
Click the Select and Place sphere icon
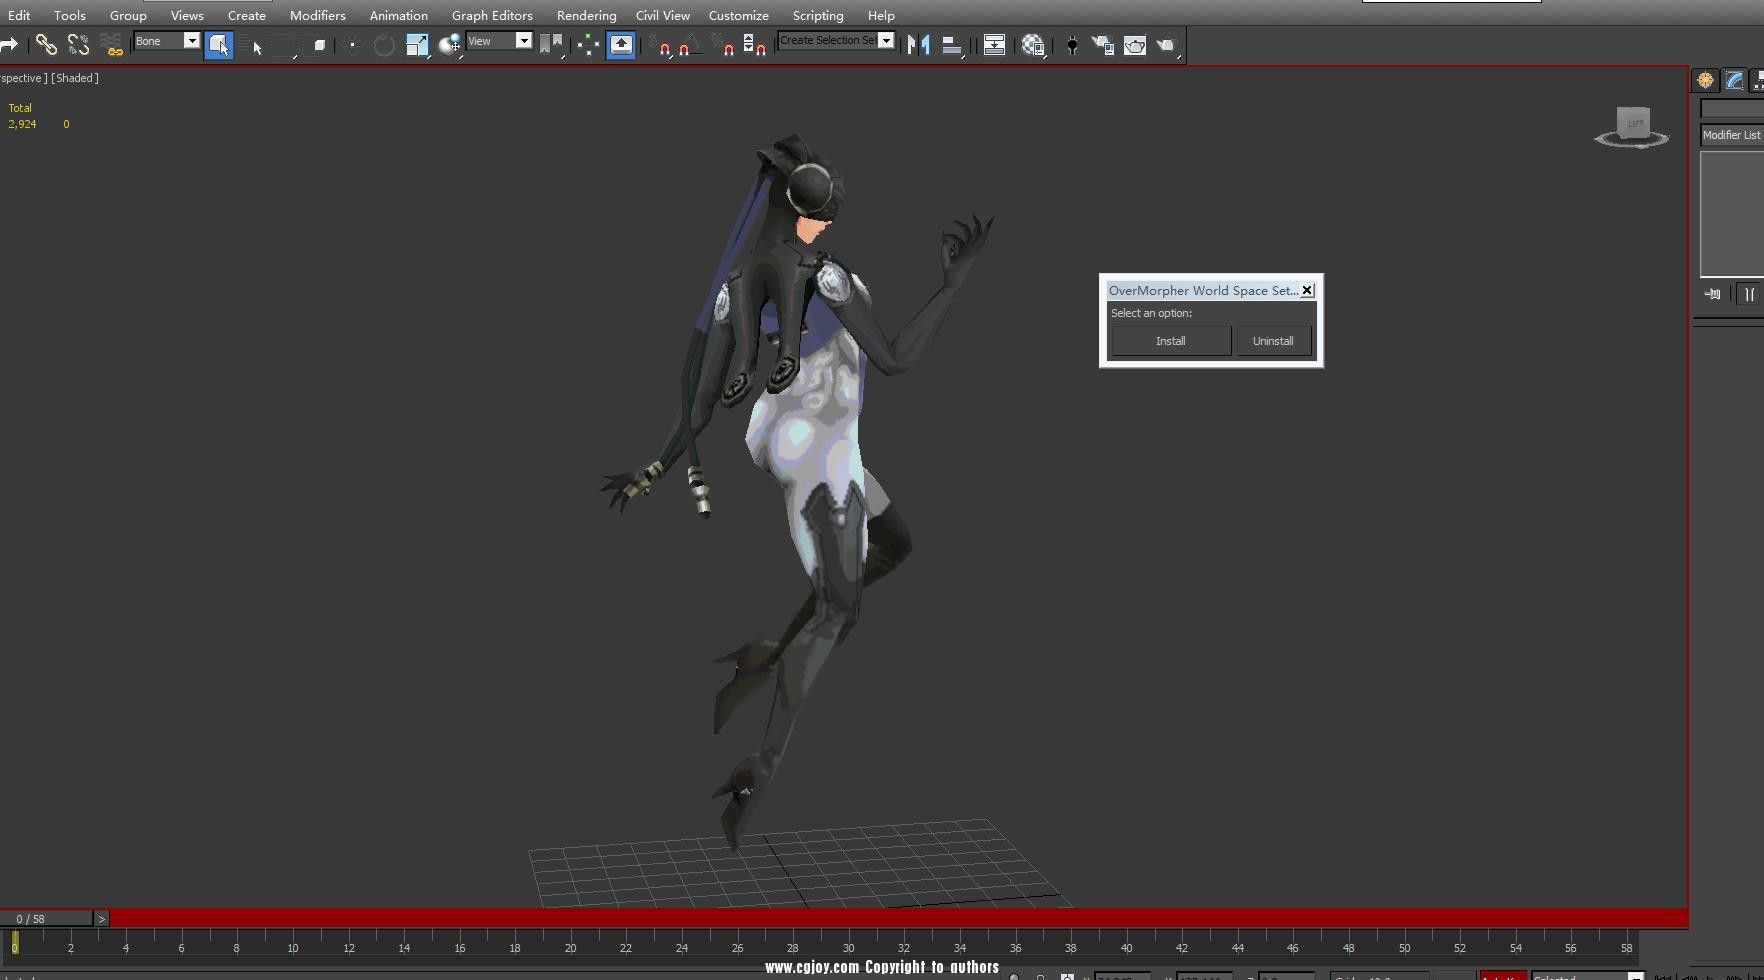(450, 45)
